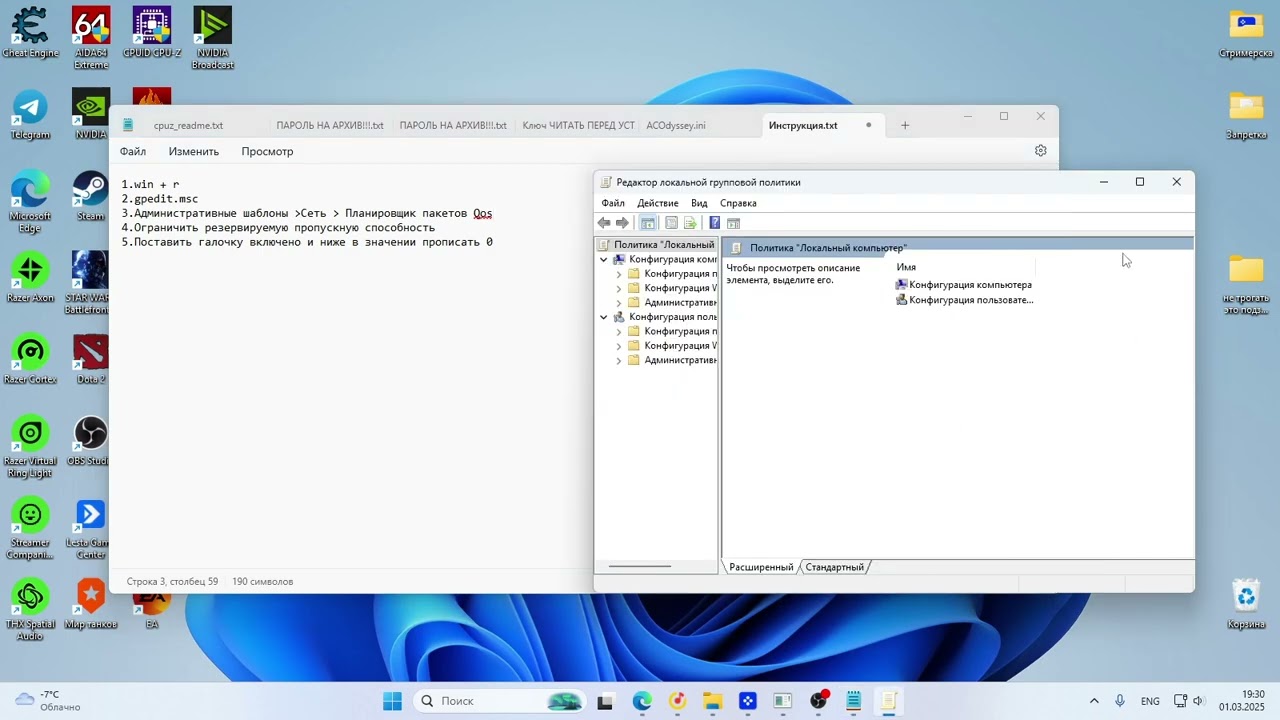Select Razer Virtual Ring Light icon
The image size is (1280, 720).
click(30, 448)
